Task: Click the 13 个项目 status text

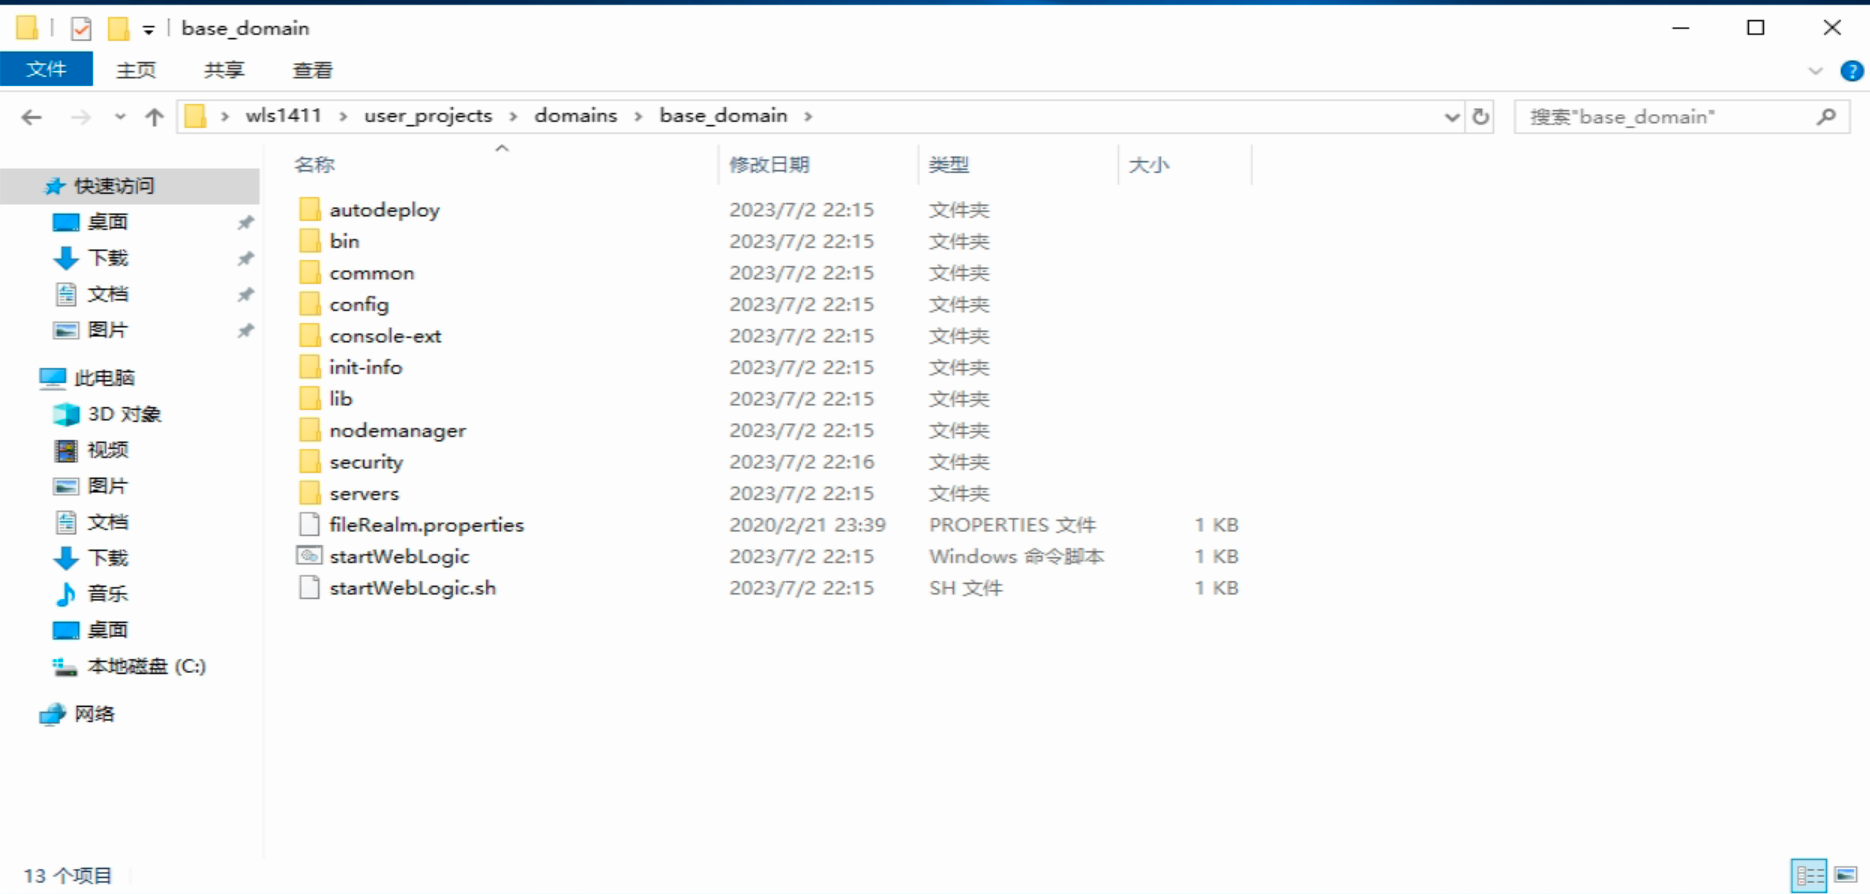Action: (67, 876)
